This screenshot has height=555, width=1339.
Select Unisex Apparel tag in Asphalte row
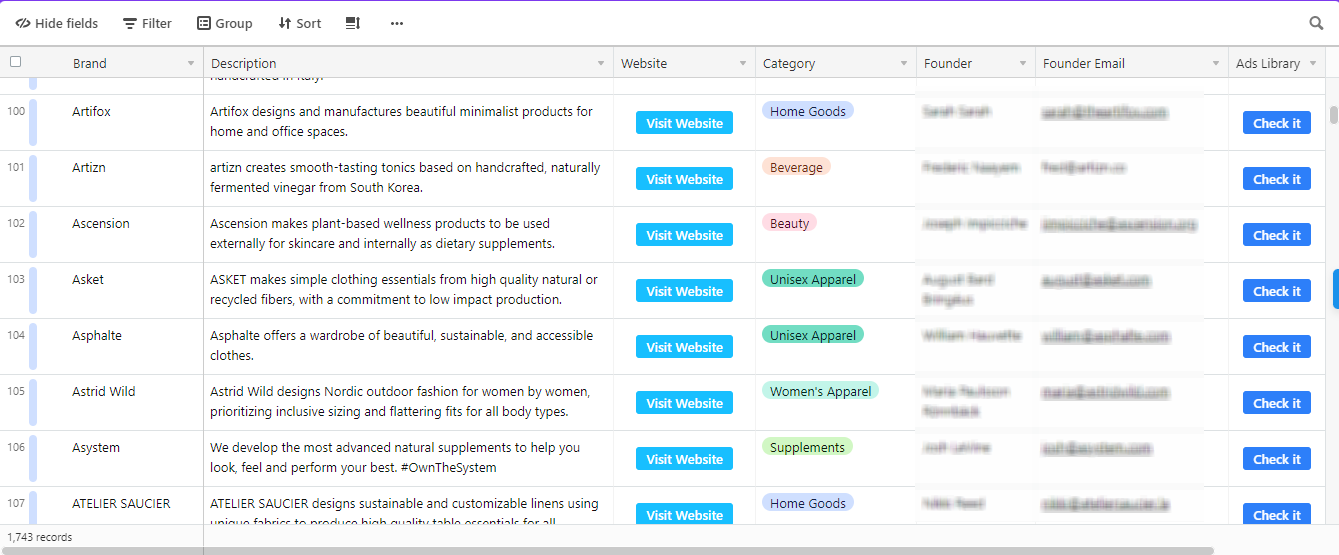click(813, 335)
